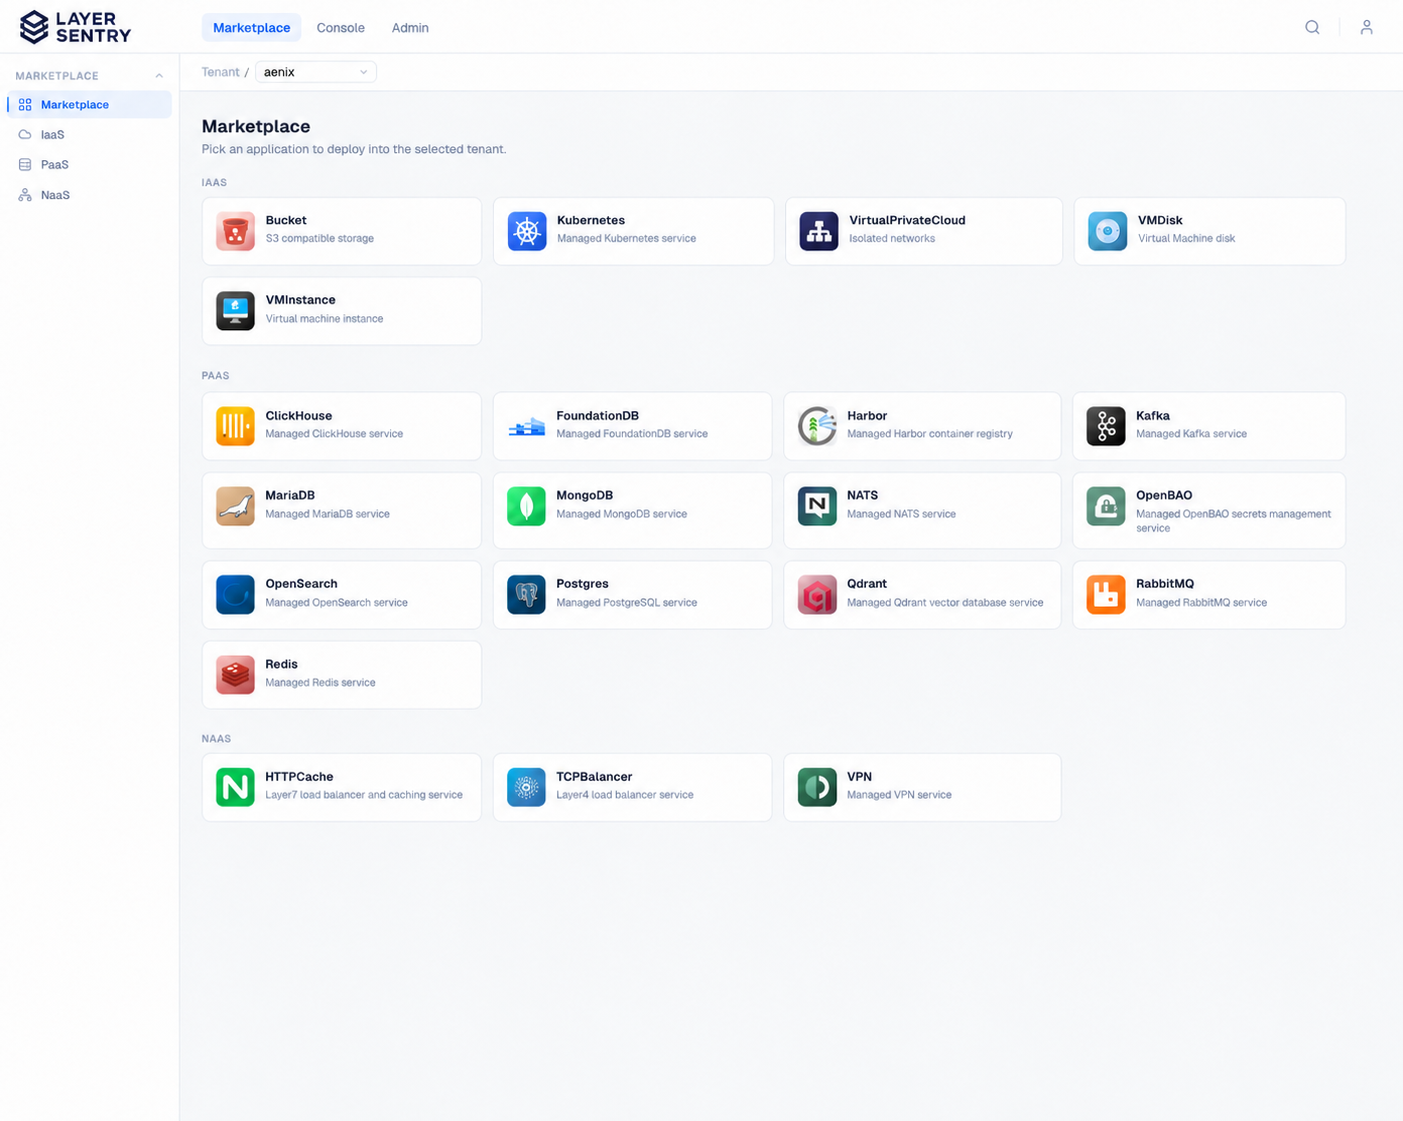Open the Redis application title

[281, 664]
